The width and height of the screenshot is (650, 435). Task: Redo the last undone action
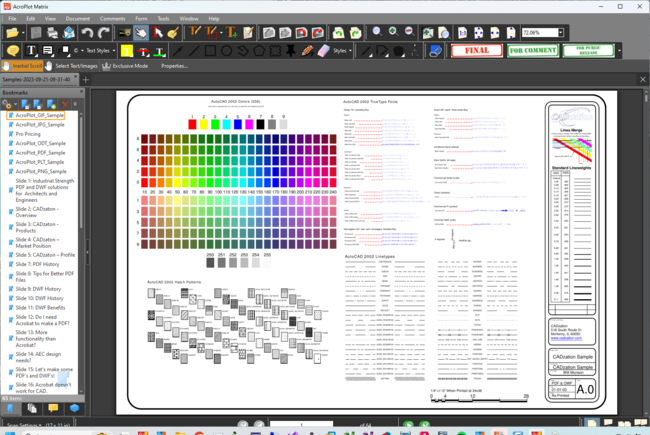(104, 33)
